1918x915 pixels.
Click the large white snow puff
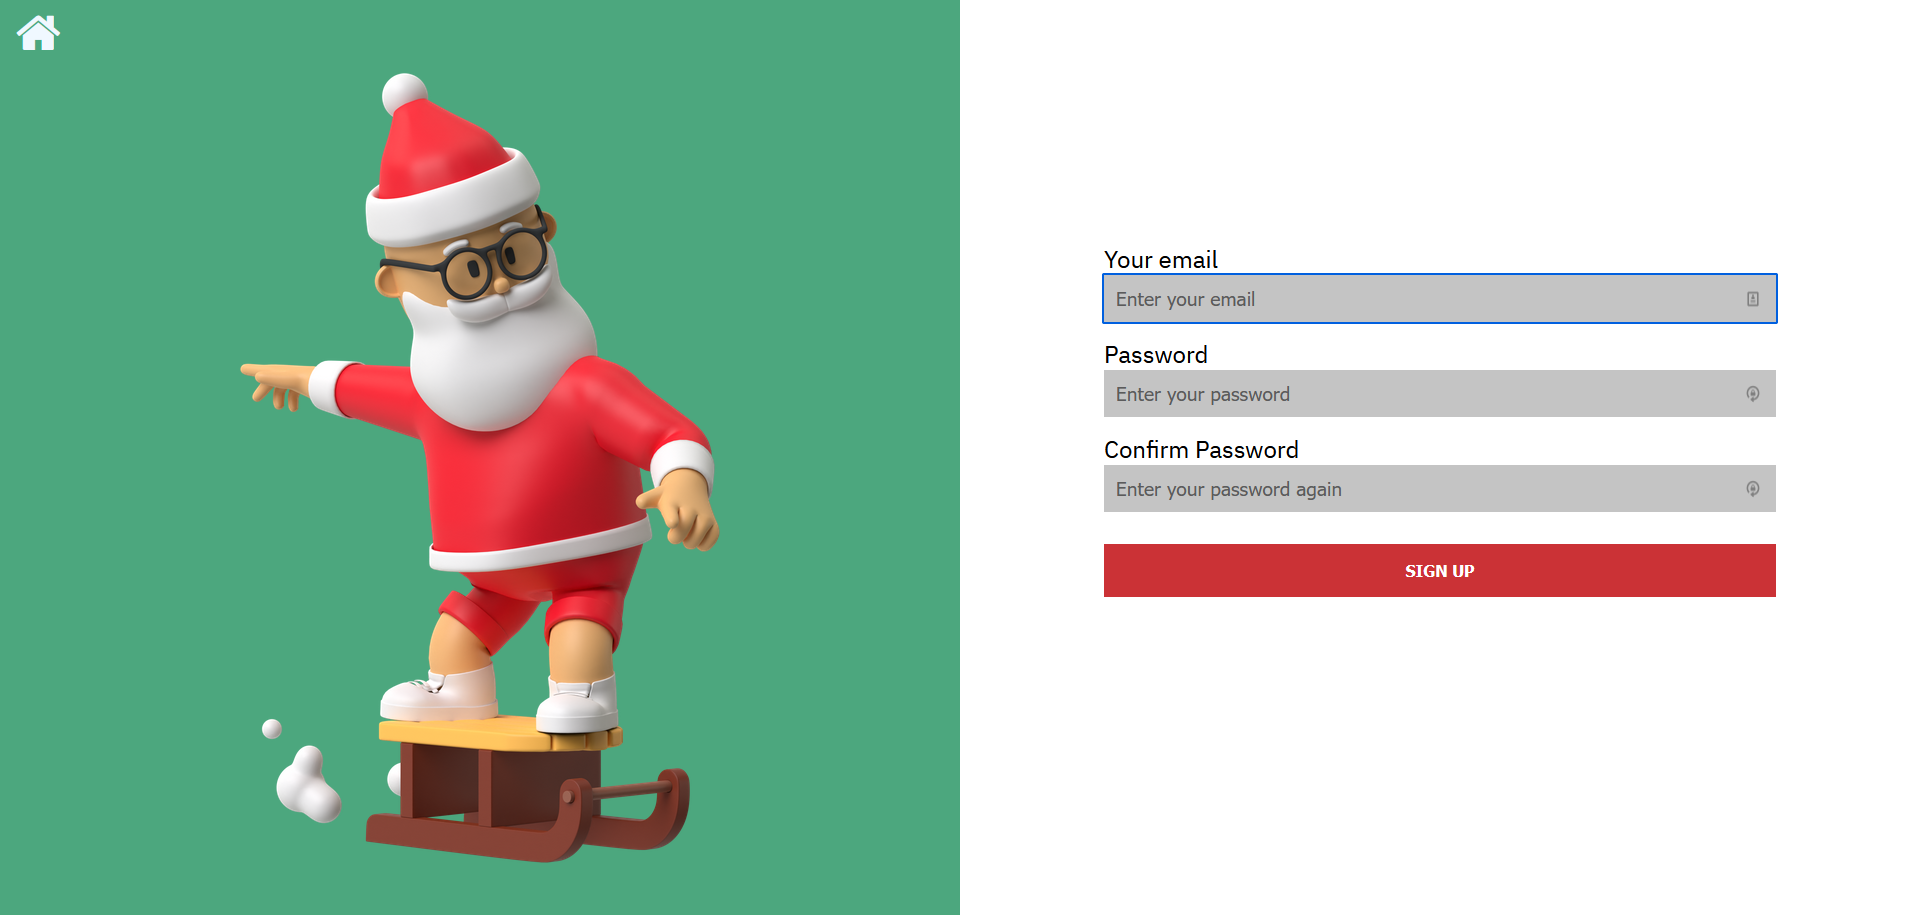click(x=308, y=785)
